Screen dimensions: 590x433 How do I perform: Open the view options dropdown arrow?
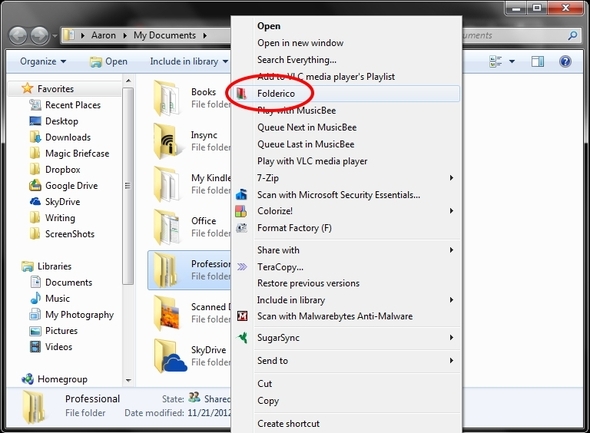[512, 61]
